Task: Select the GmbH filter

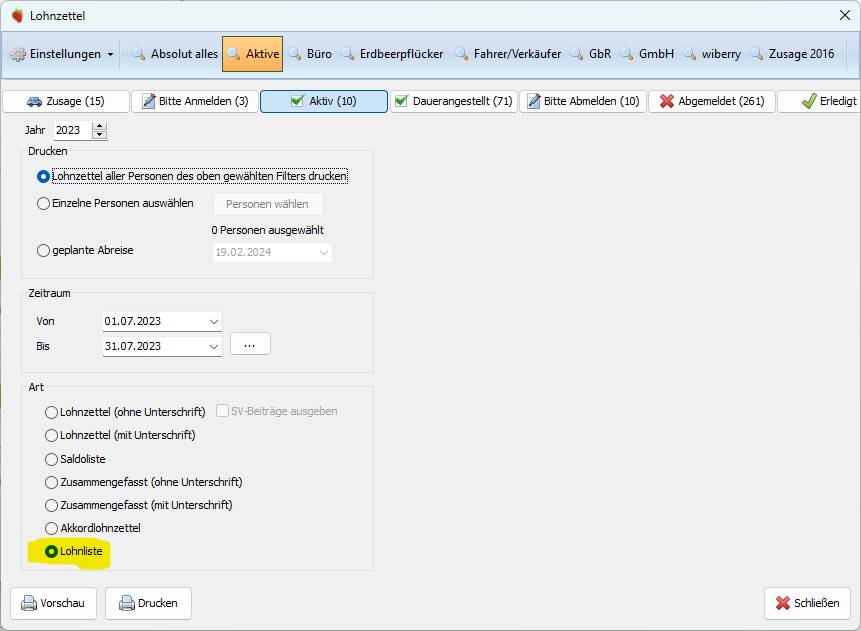Action: [x=647, y=54]
